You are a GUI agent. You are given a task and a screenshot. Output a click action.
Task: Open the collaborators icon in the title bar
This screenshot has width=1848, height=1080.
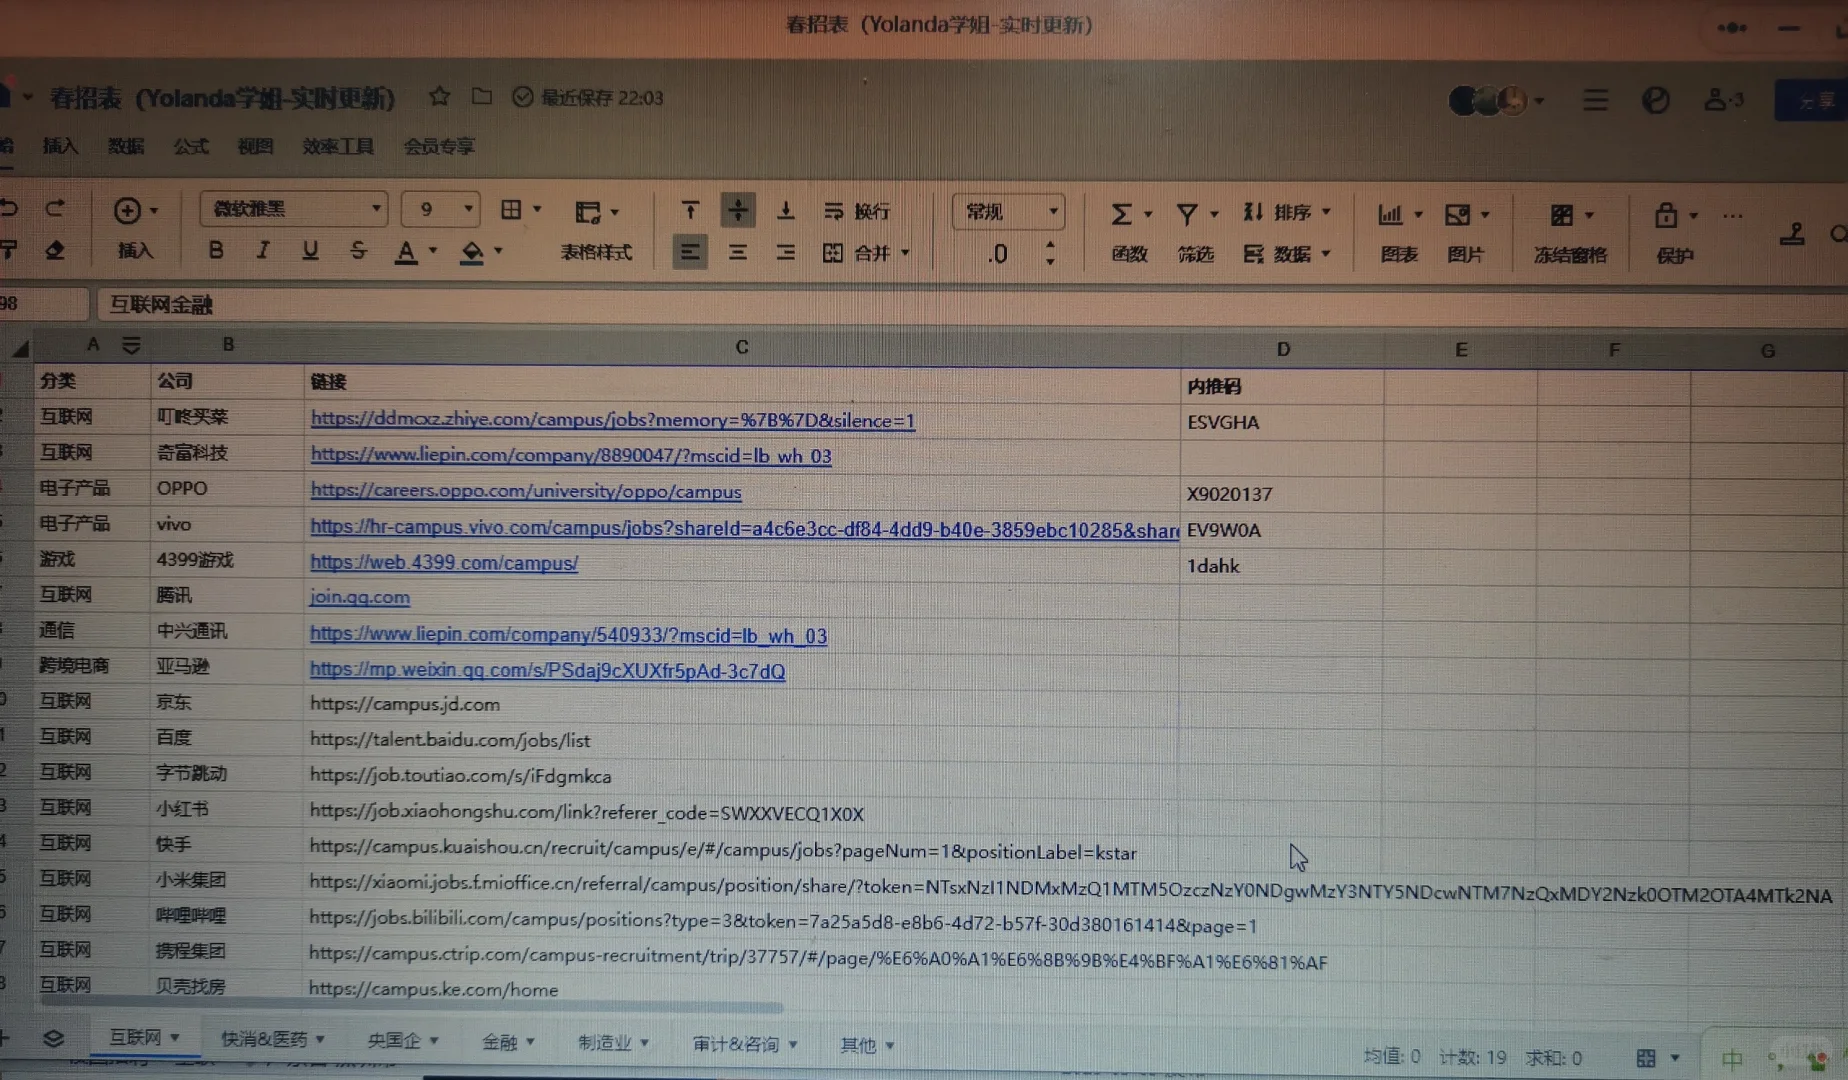[1722, 100]
